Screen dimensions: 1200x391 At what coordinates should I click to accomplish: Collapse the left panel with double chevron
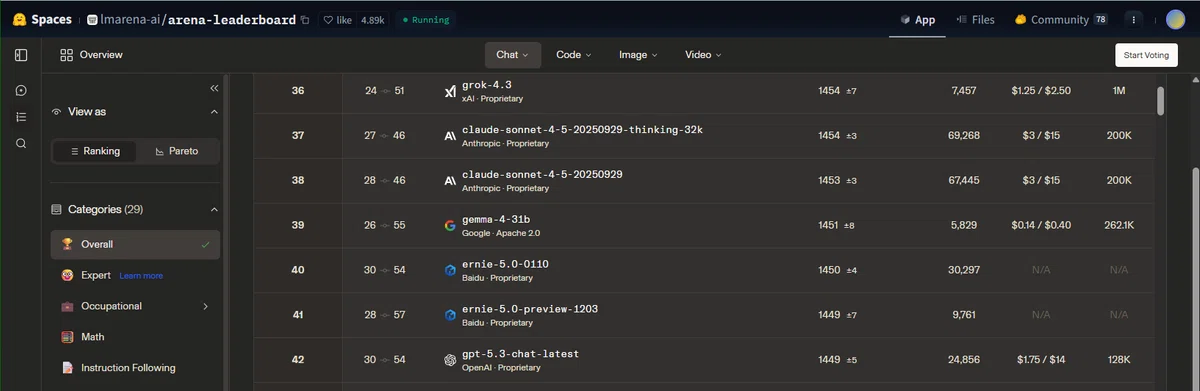click(214, 88)
